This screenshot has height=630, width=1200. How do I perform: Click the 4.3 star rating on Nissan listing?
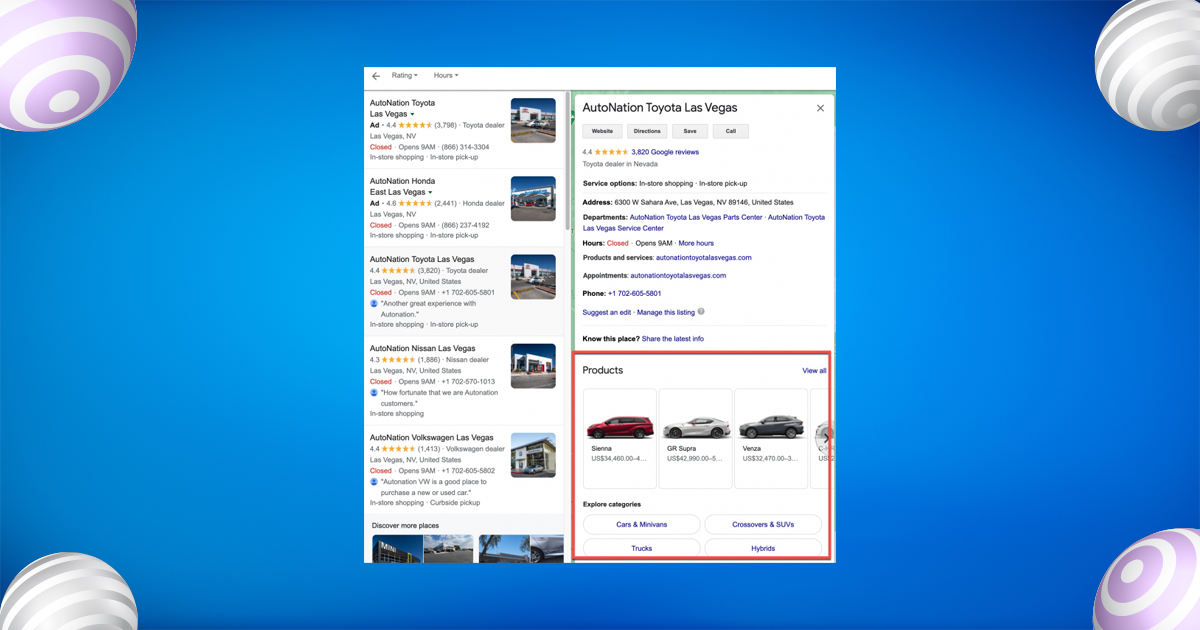[398, 360]
